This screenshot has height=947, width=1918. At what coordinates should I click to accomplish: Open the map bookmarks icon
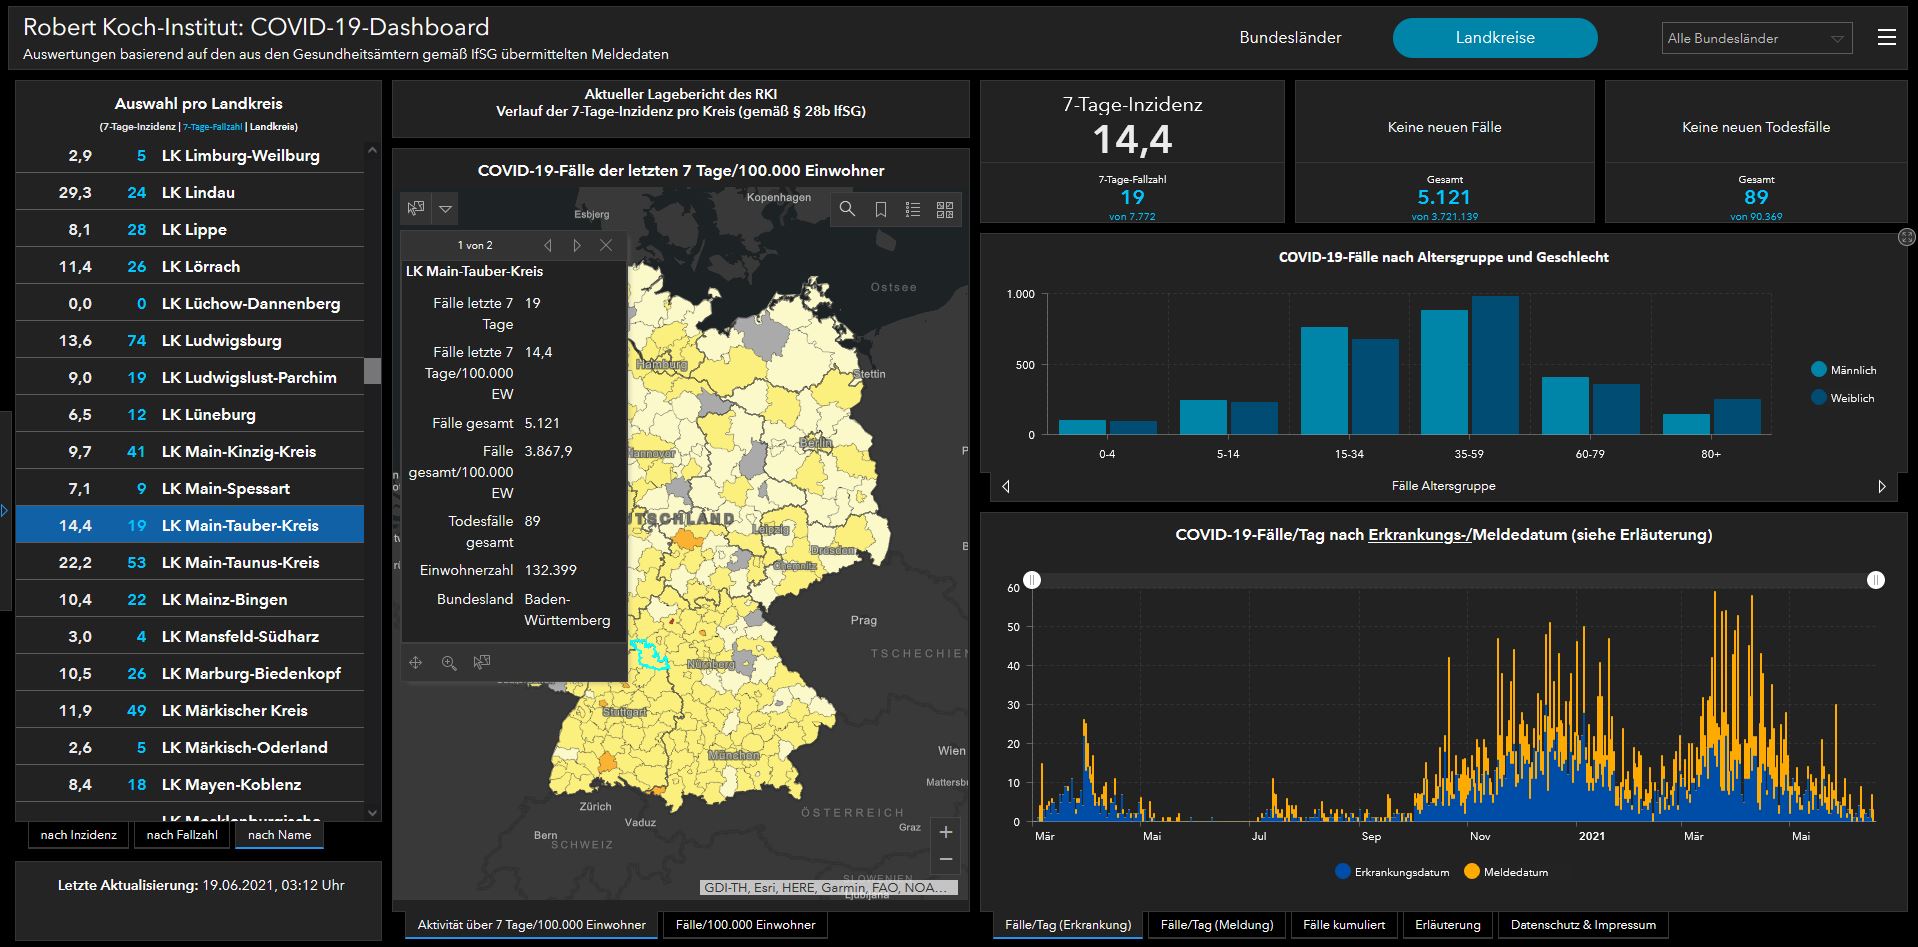coord(880,209)
